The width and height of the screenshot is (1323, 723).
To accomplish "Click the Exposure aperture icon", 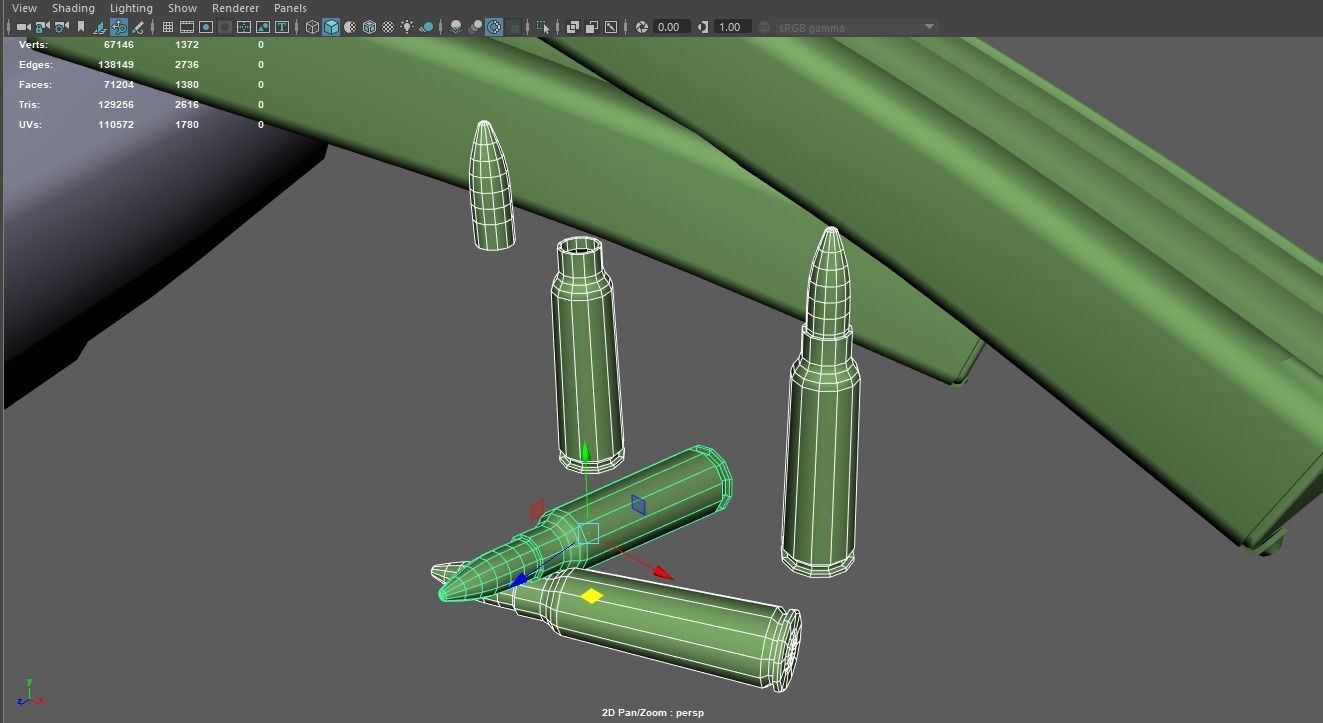I will 642,27.
